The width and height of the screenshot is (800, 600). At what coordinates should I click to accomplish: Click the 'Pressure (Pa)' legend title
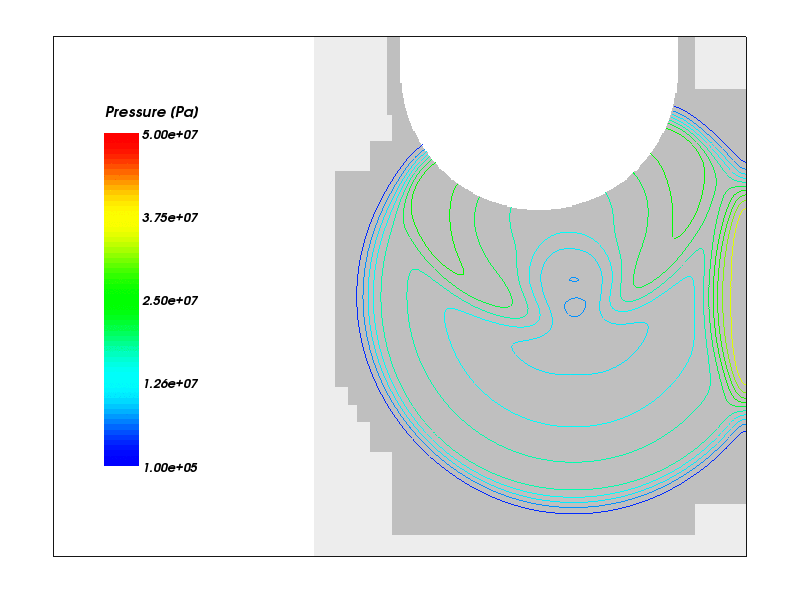coord(152,112)
